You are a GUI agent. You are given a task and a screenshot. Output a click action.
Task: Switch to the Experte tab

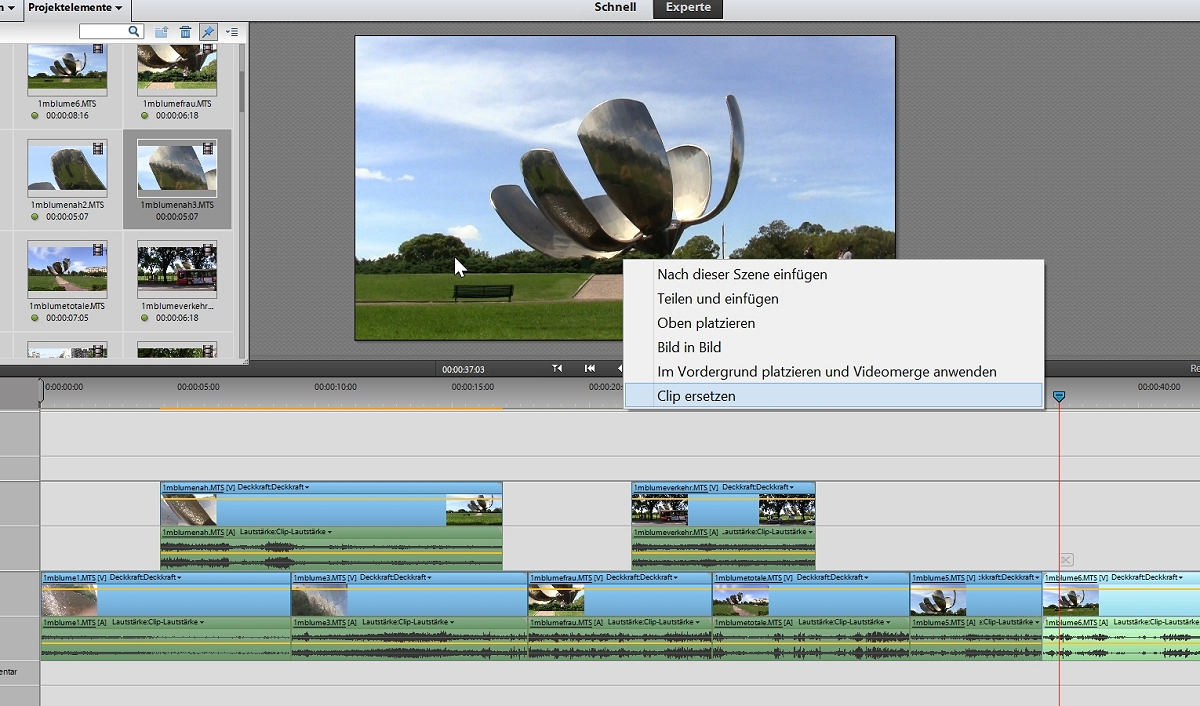click(688, 8)
